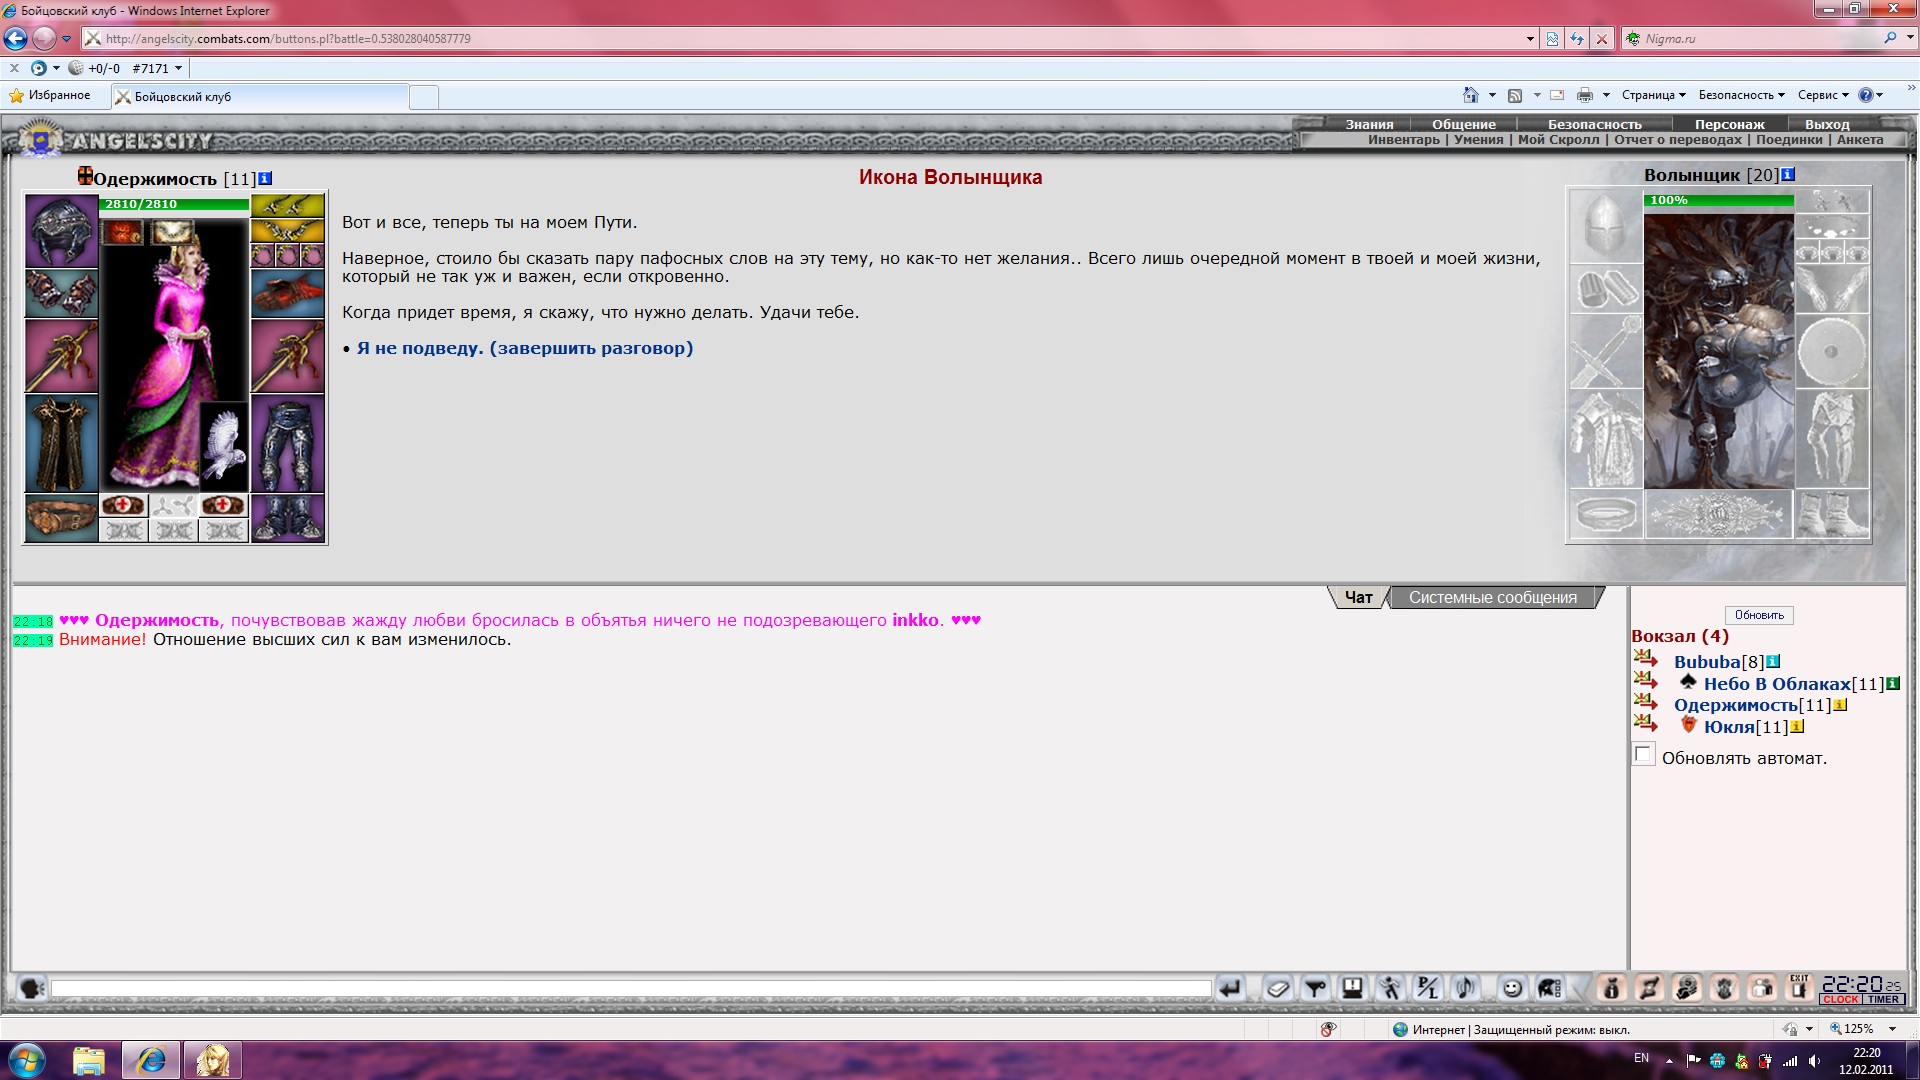Open the Страница dropdown menu

(x=1653, y=95)
